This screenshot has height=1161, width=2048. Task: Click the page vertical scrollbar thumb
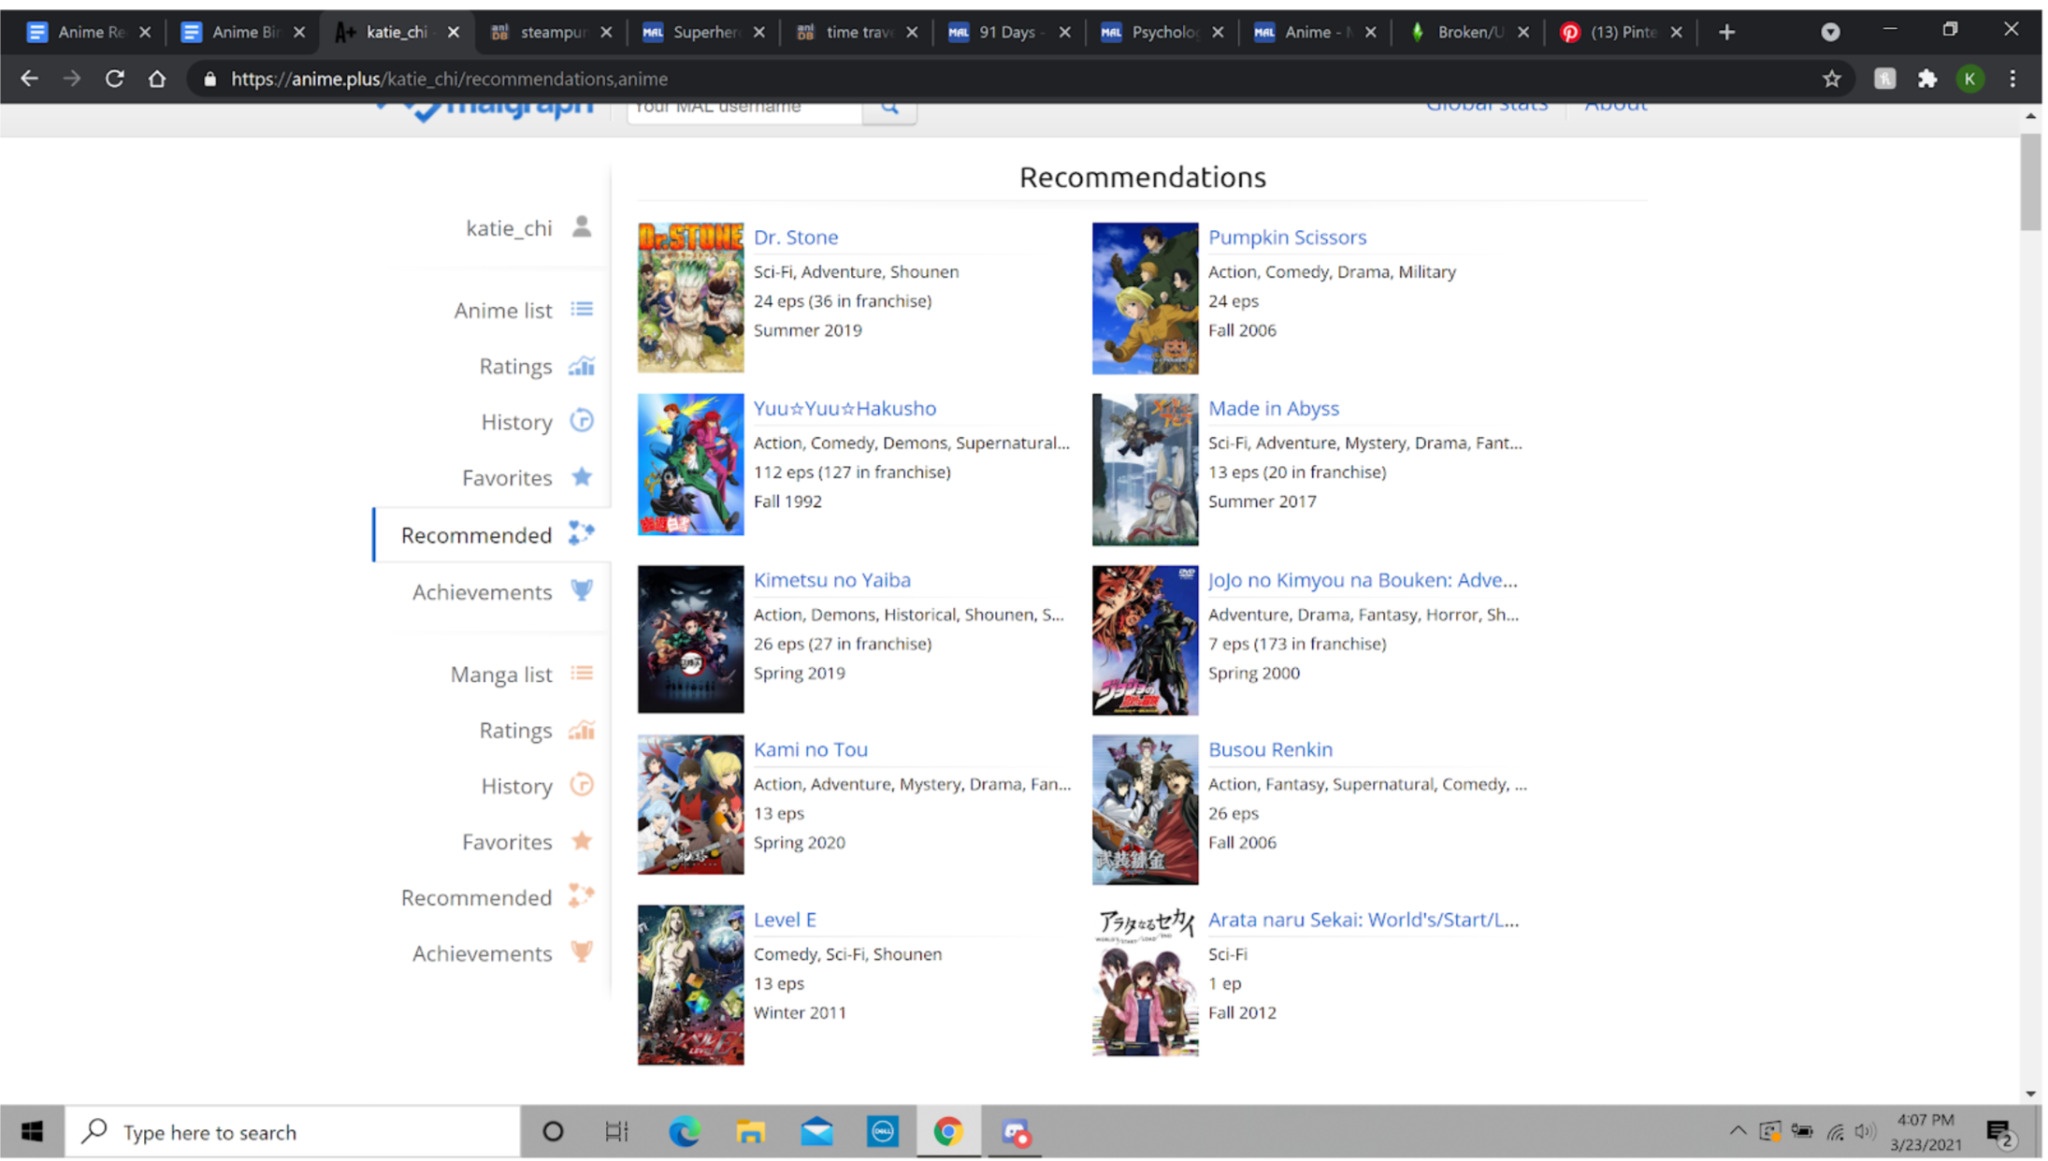coord(2029,182)
